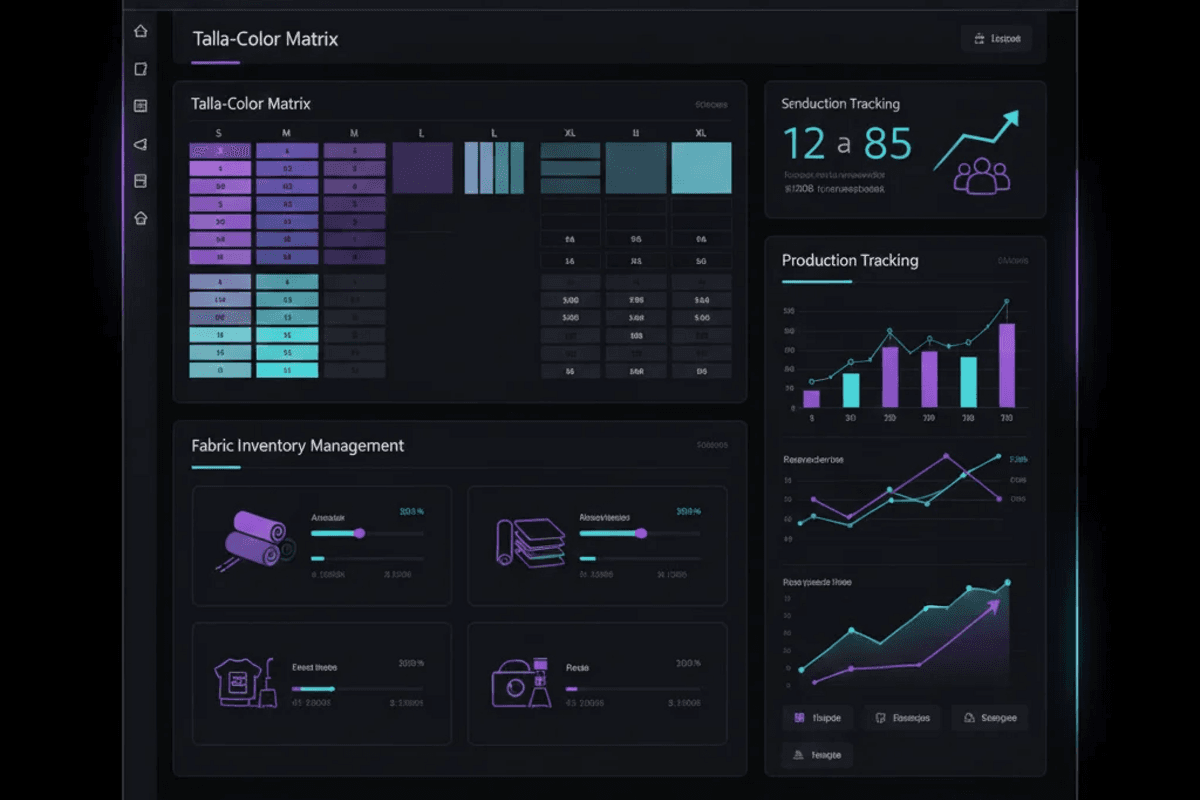Click the bottom-row button below the area chart
The height and width of the screenshot is (800, 1200).
coord(817,755)
